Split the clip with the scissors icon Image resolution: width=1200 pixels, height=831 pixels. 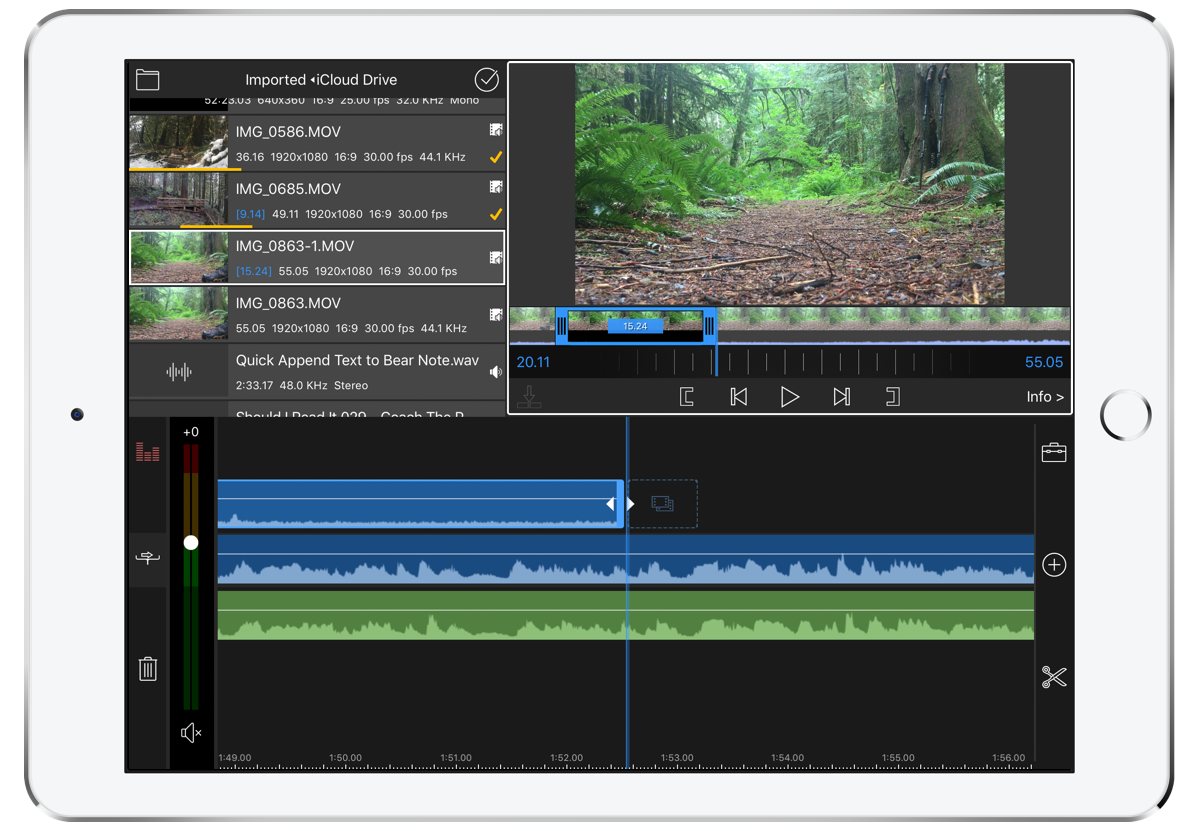coord(1054,677)
